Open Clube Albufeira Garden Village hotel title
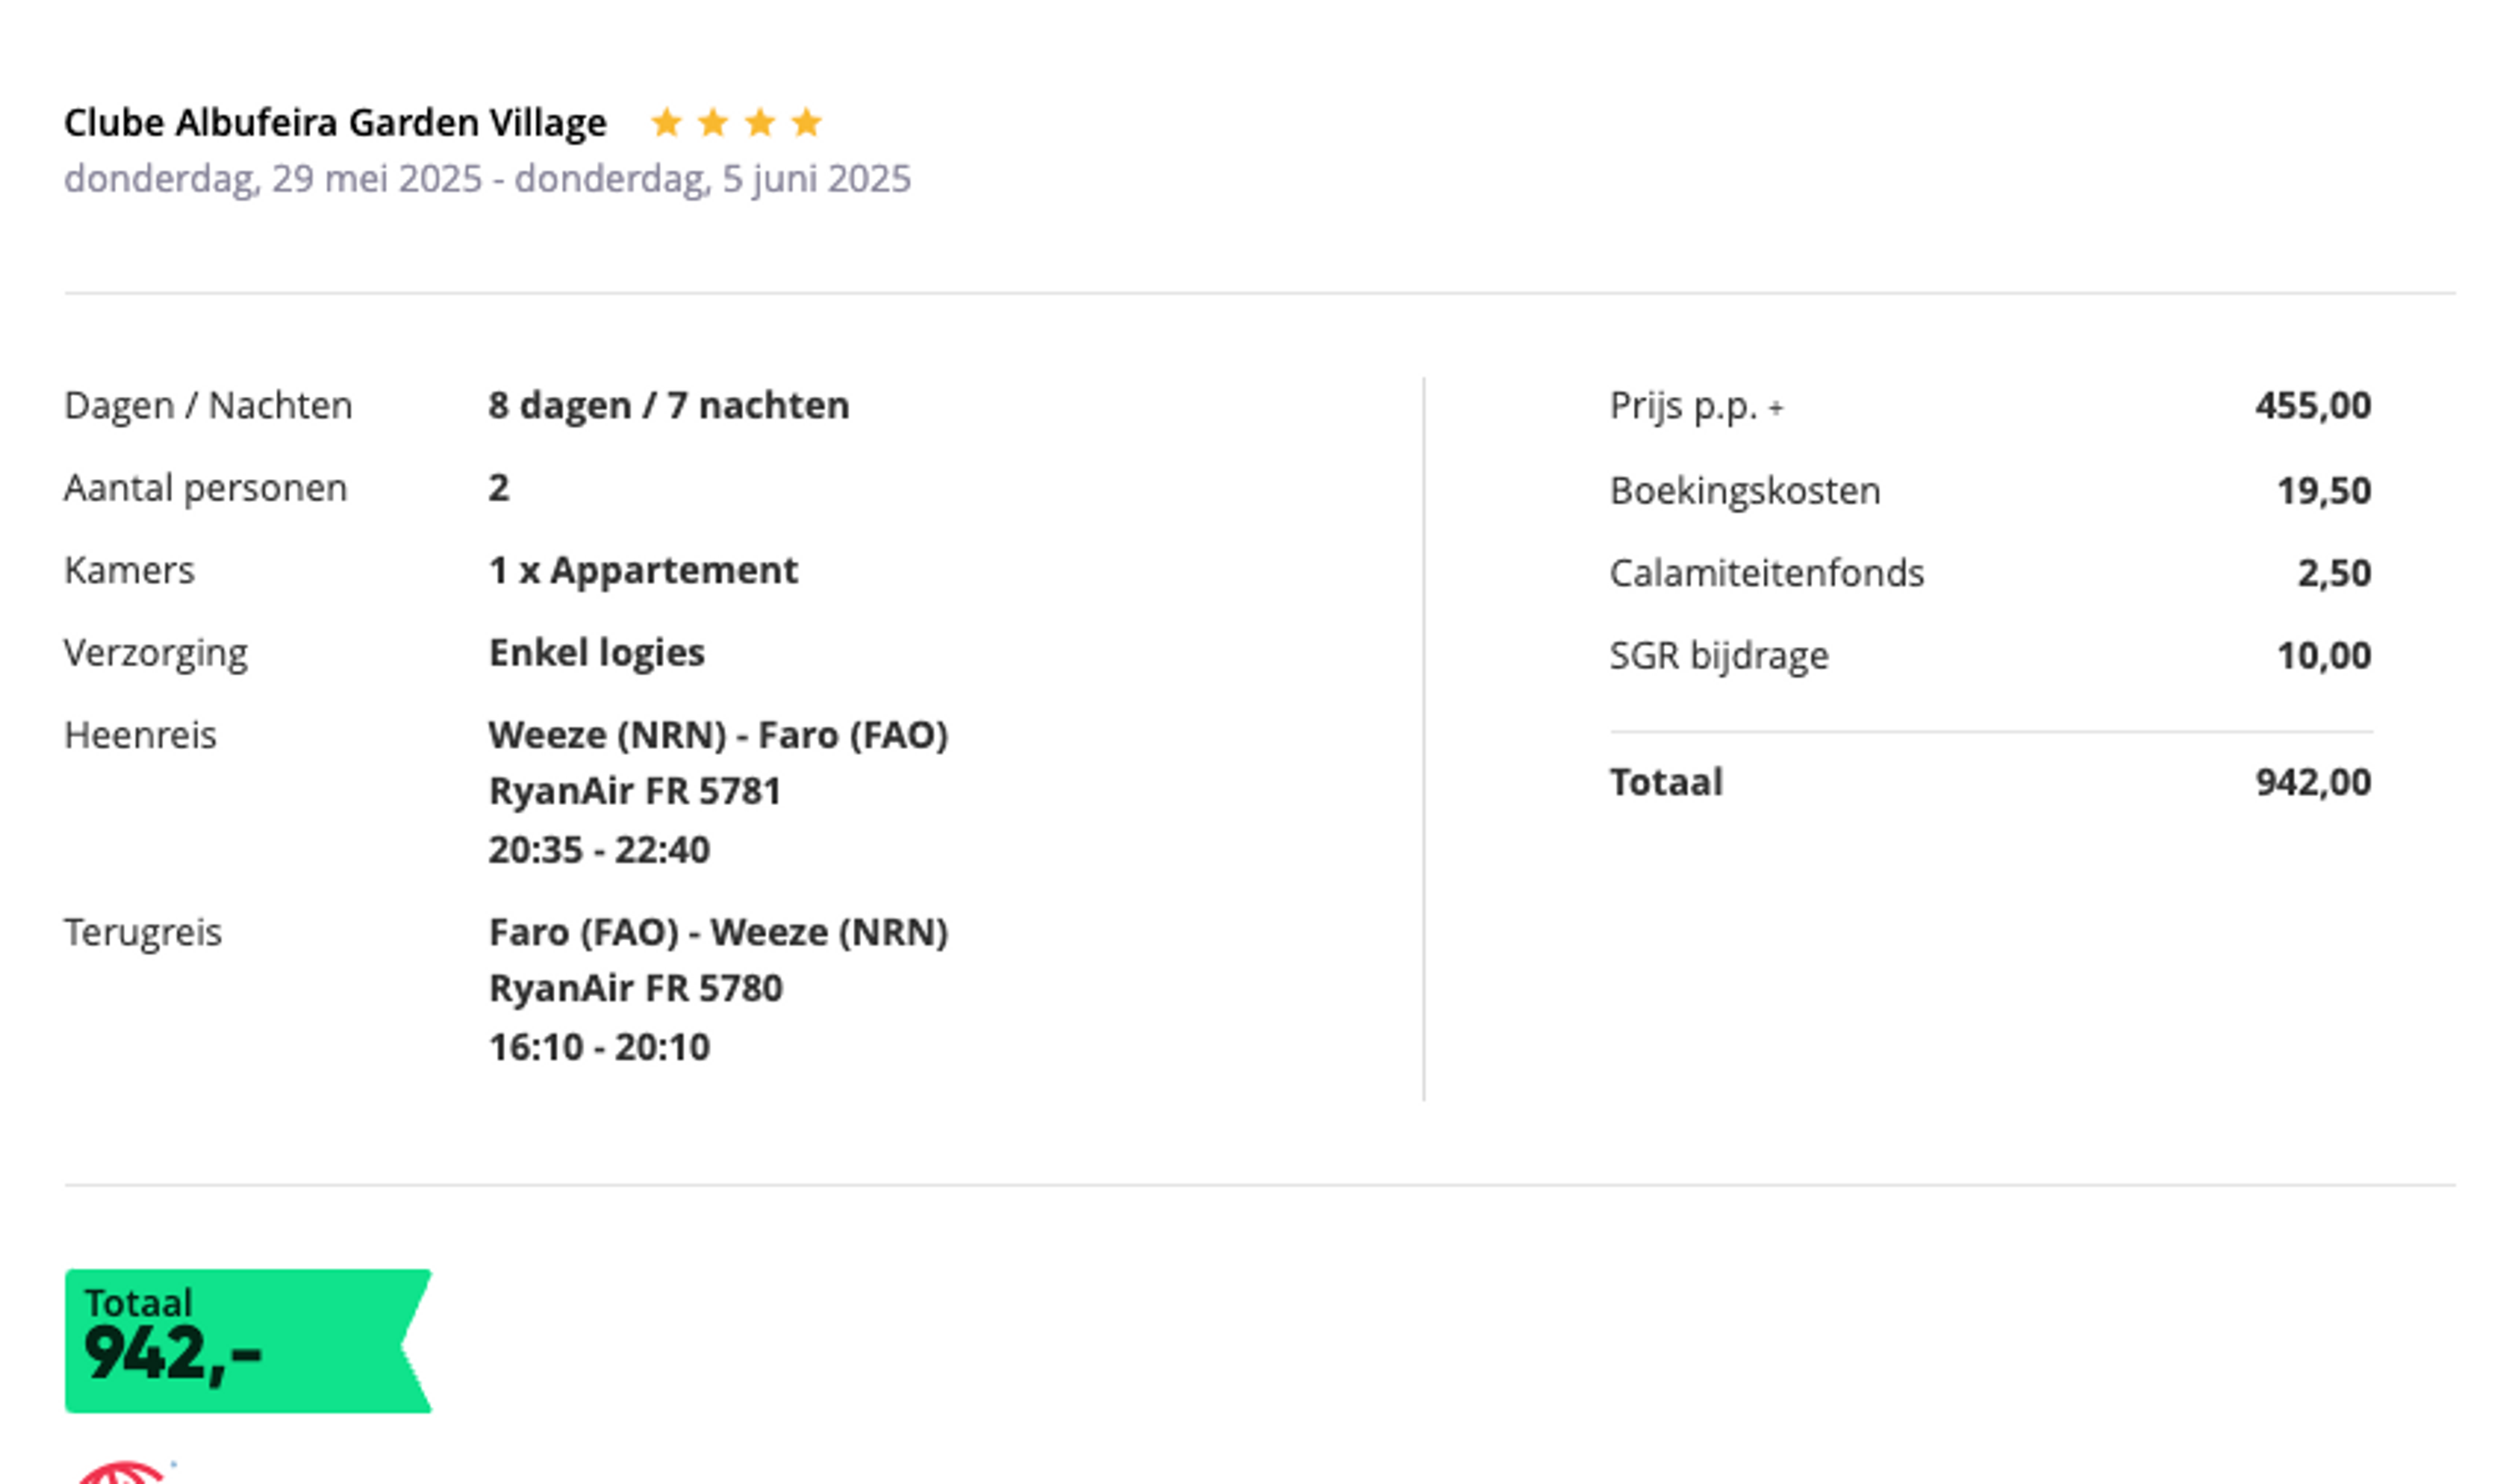 pos(335,122)
